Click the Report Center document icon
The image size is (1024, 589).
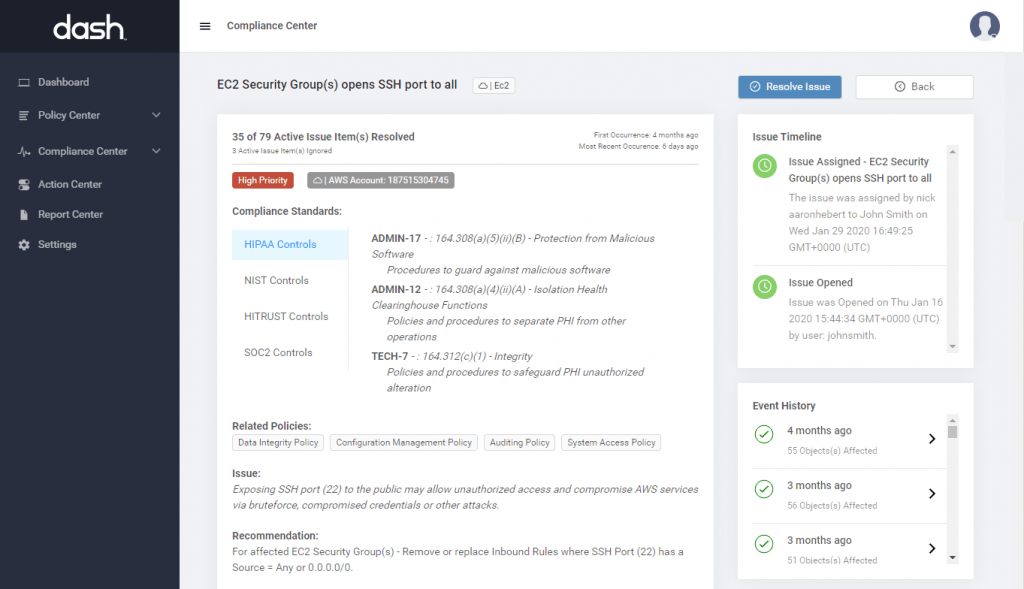tap(24, 214)
